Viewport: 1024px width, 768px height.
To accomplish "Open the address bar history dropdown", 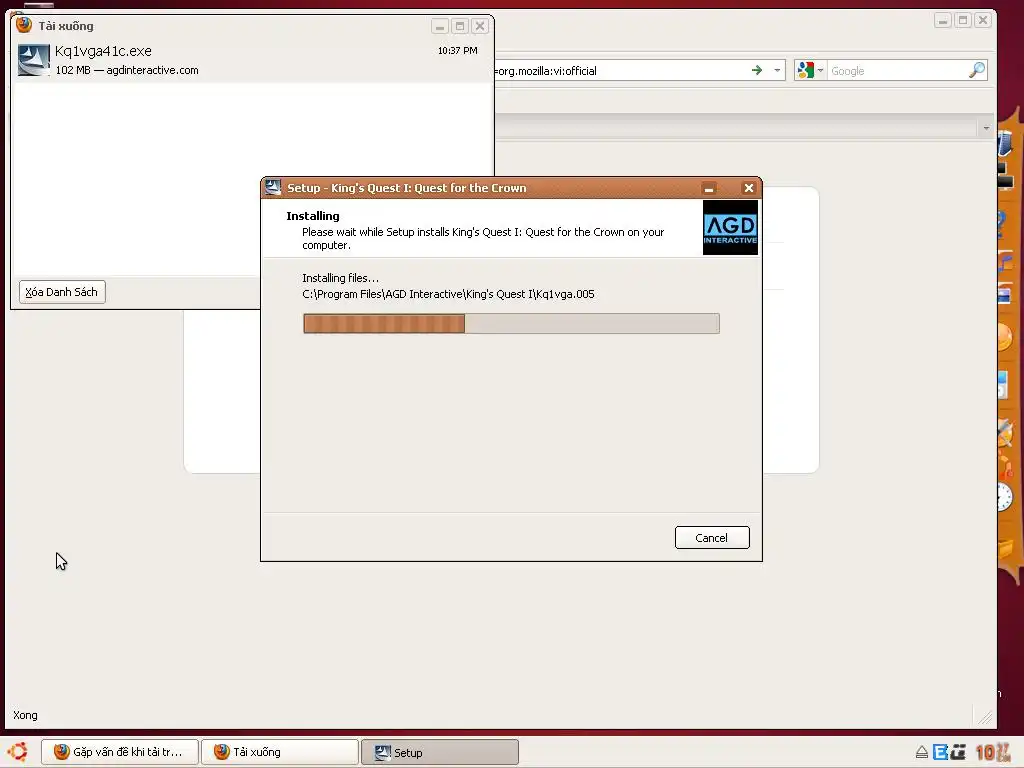I will [777, 70].
